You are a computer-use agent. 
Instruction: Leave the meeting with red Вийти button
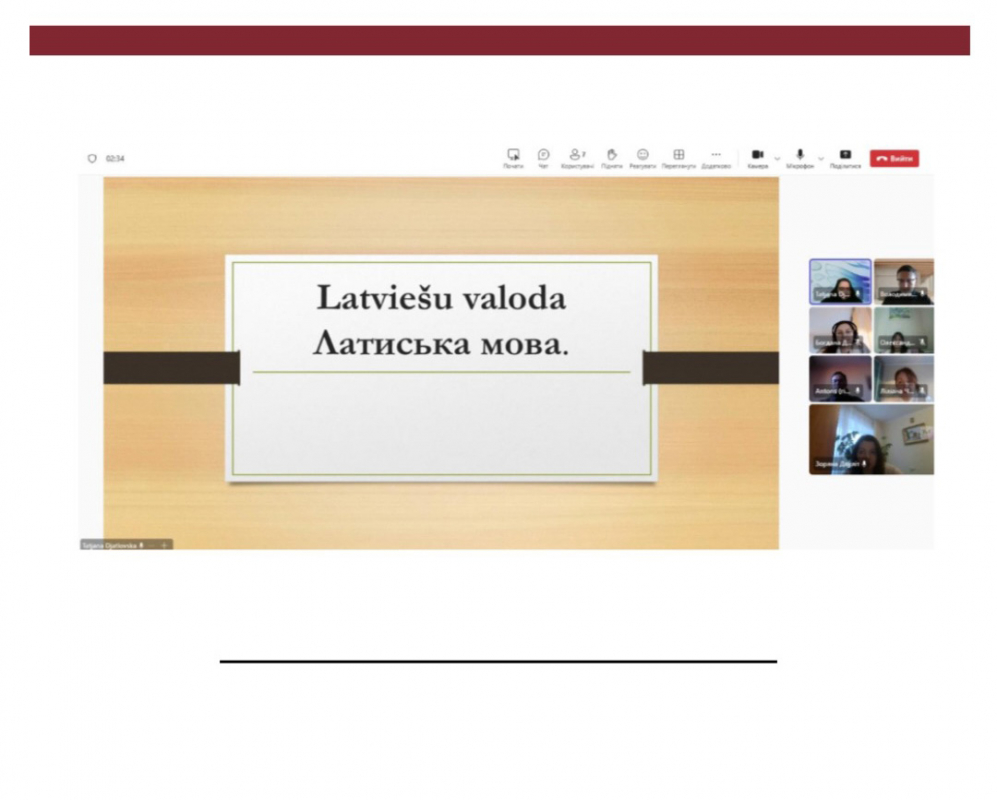tap(894, 158)
